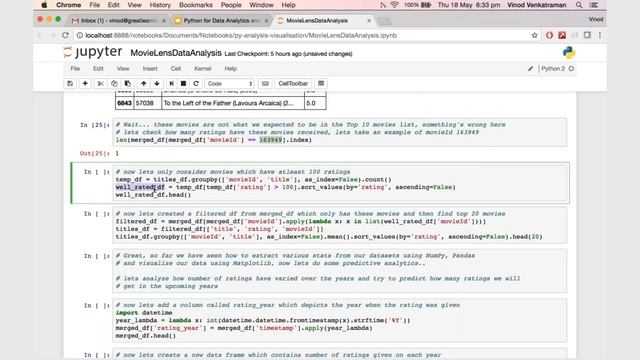
Task: Click the Out[25] output value 1
Action: (117, 153)
